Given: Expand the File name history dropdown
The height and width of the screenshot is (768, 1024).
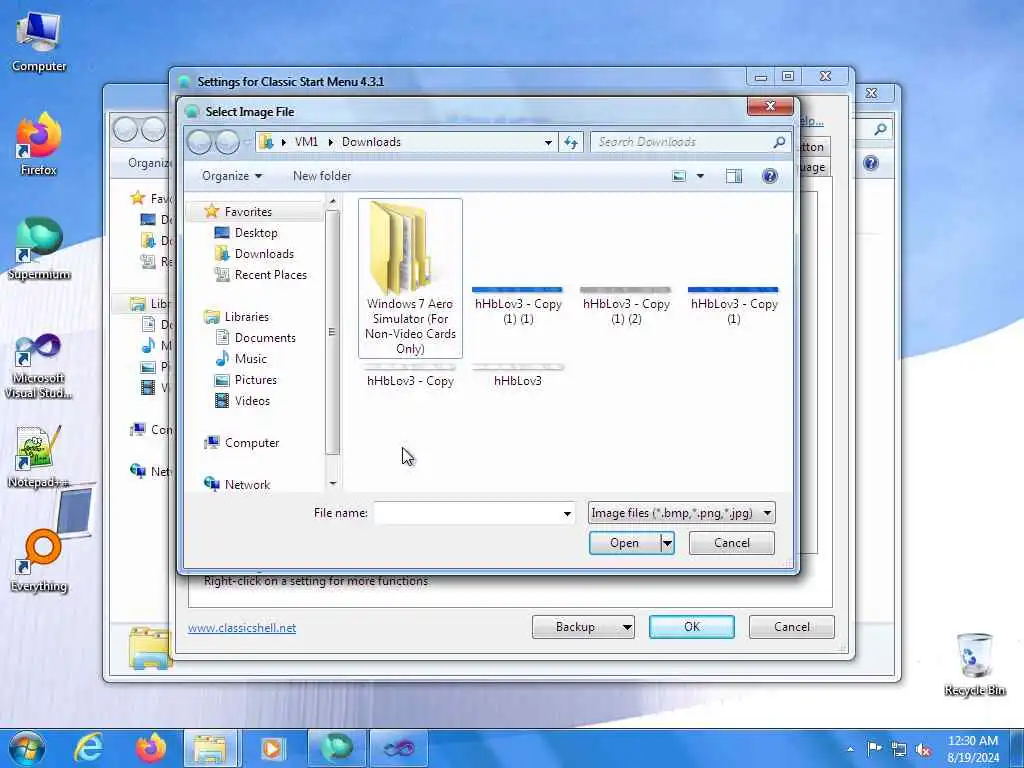Looking at the screenshot, I should [567, 513].
